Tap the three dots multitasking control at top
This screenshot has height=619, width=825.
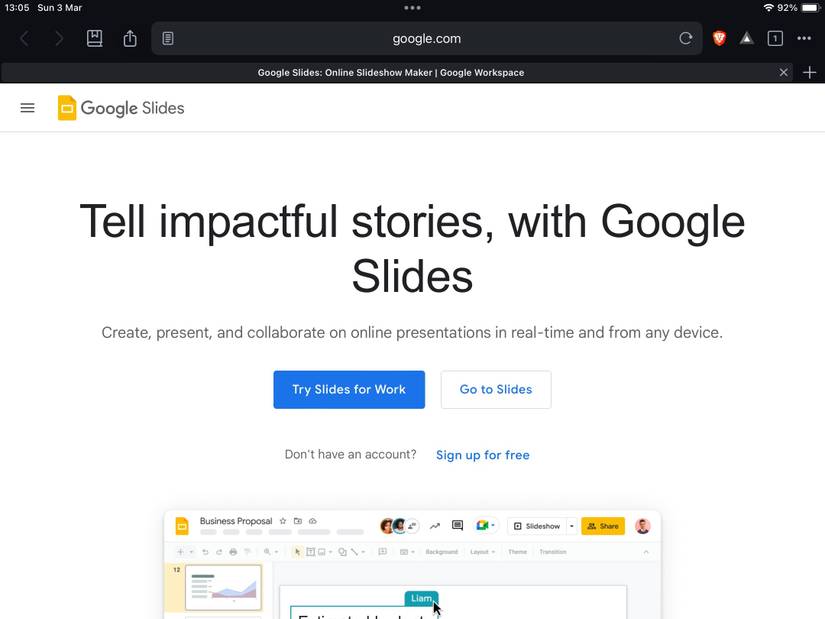click(x=412, y=8)
